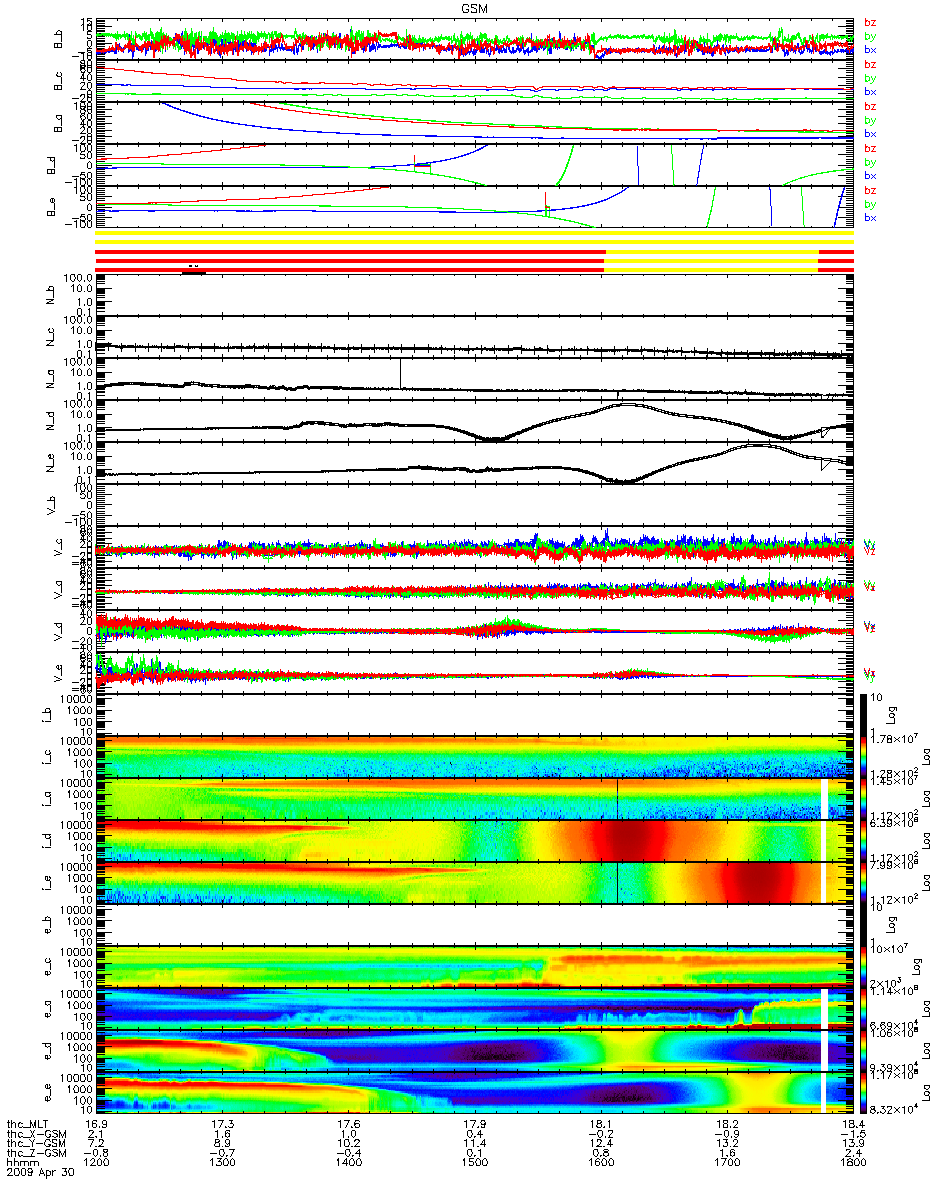
Task: Click the bz legend of the B_b panel
Action: [870, 23]
